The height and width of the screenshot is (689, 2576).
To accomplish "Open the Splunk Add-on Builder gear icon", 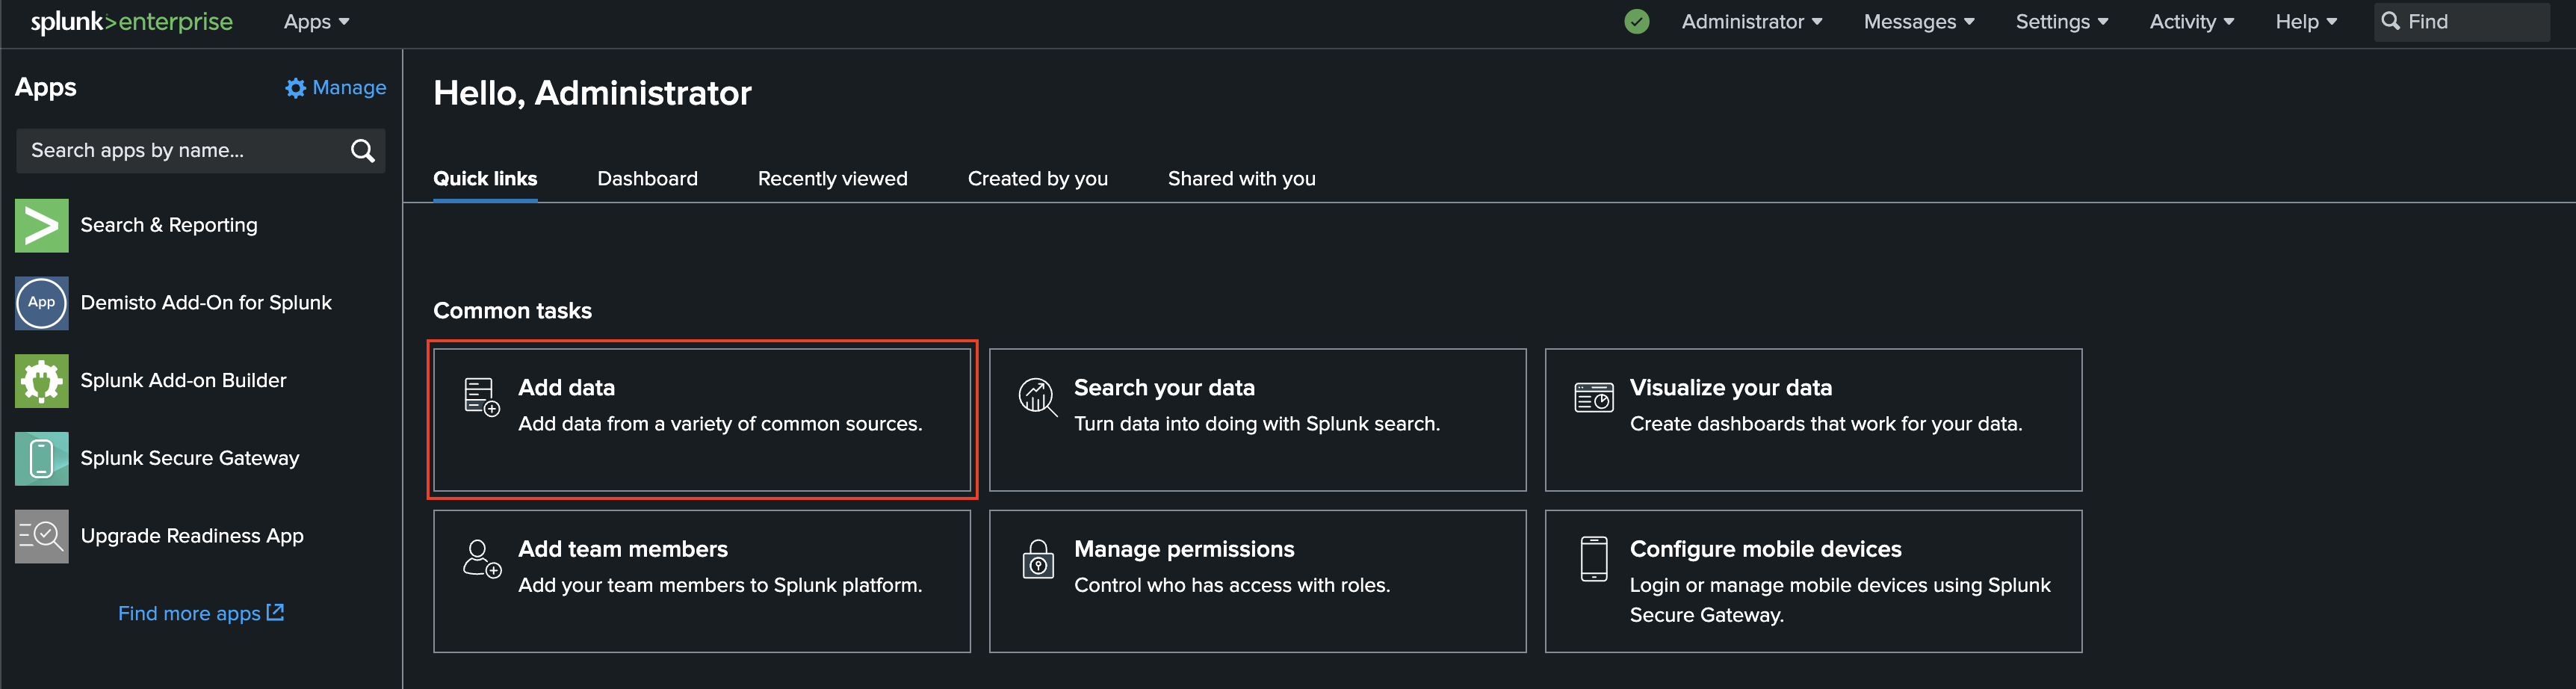I will pyautogui.click(x=41, y=380).
